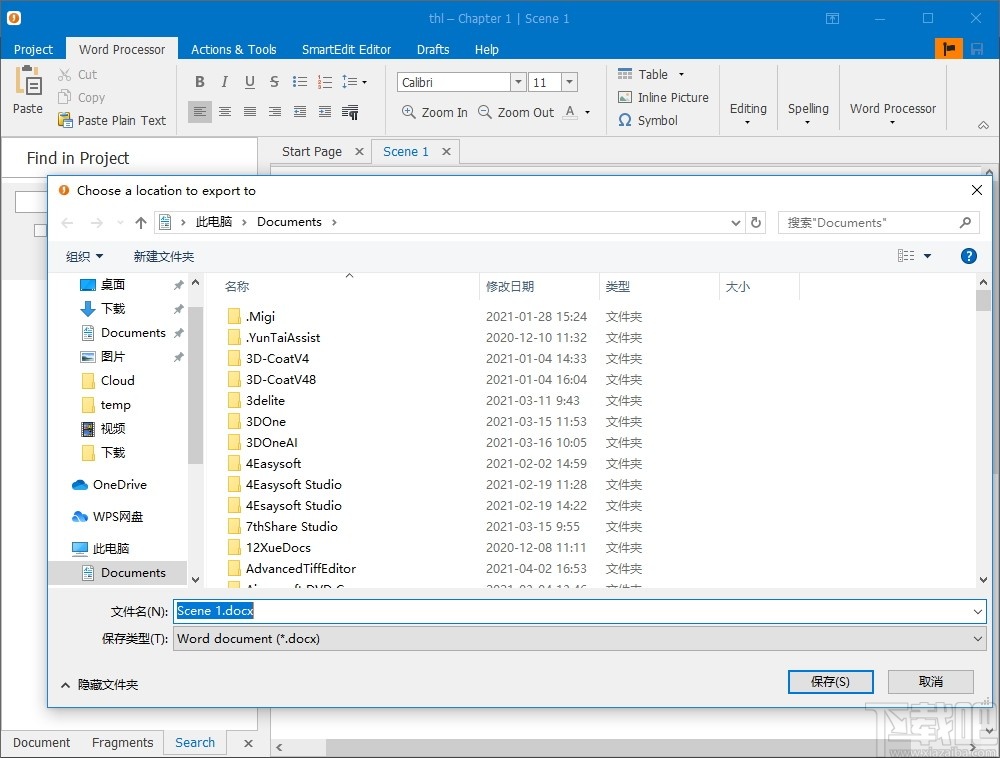Toggle the bulleted list icon
1000x758 pixels.
[x=298, y=81]
